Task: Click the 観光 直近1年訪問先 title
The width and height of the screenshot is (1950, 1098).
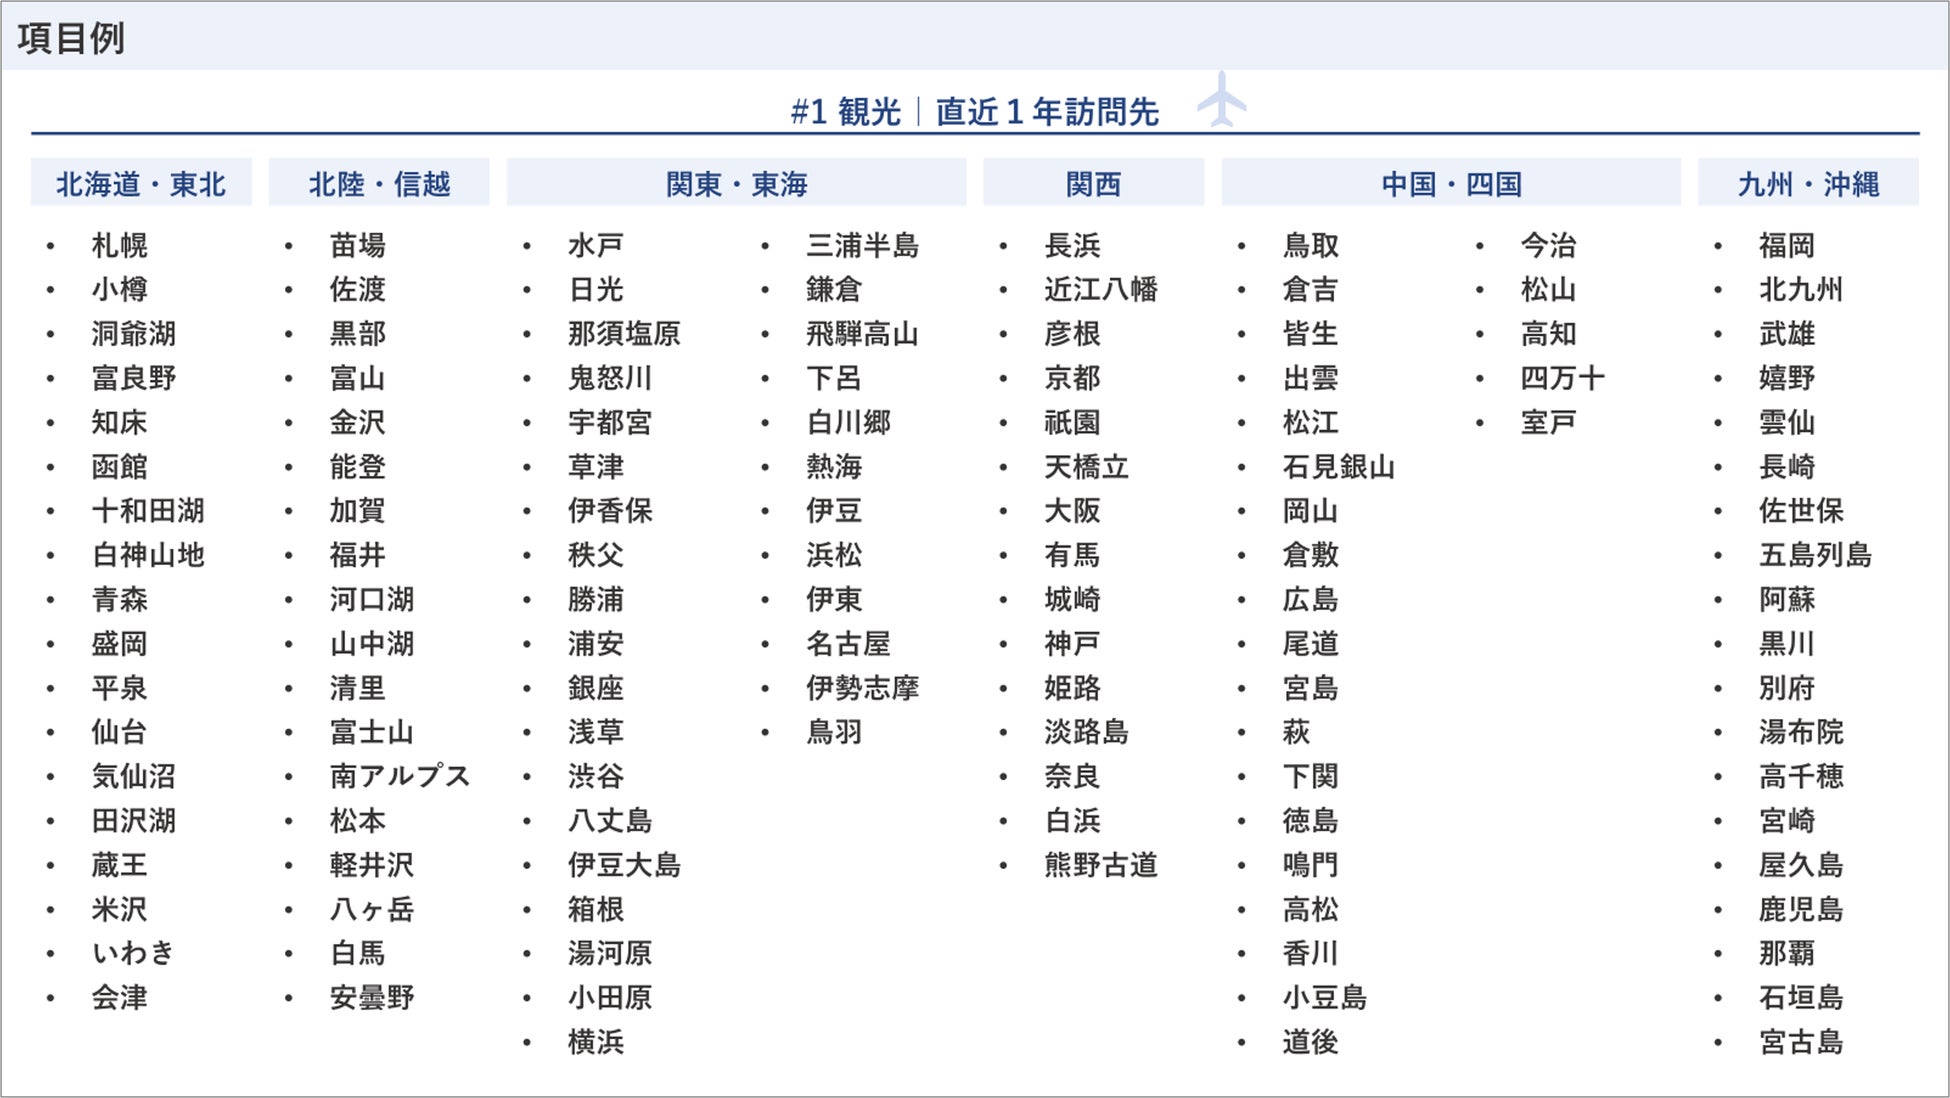Action: (x=975, y=111)
